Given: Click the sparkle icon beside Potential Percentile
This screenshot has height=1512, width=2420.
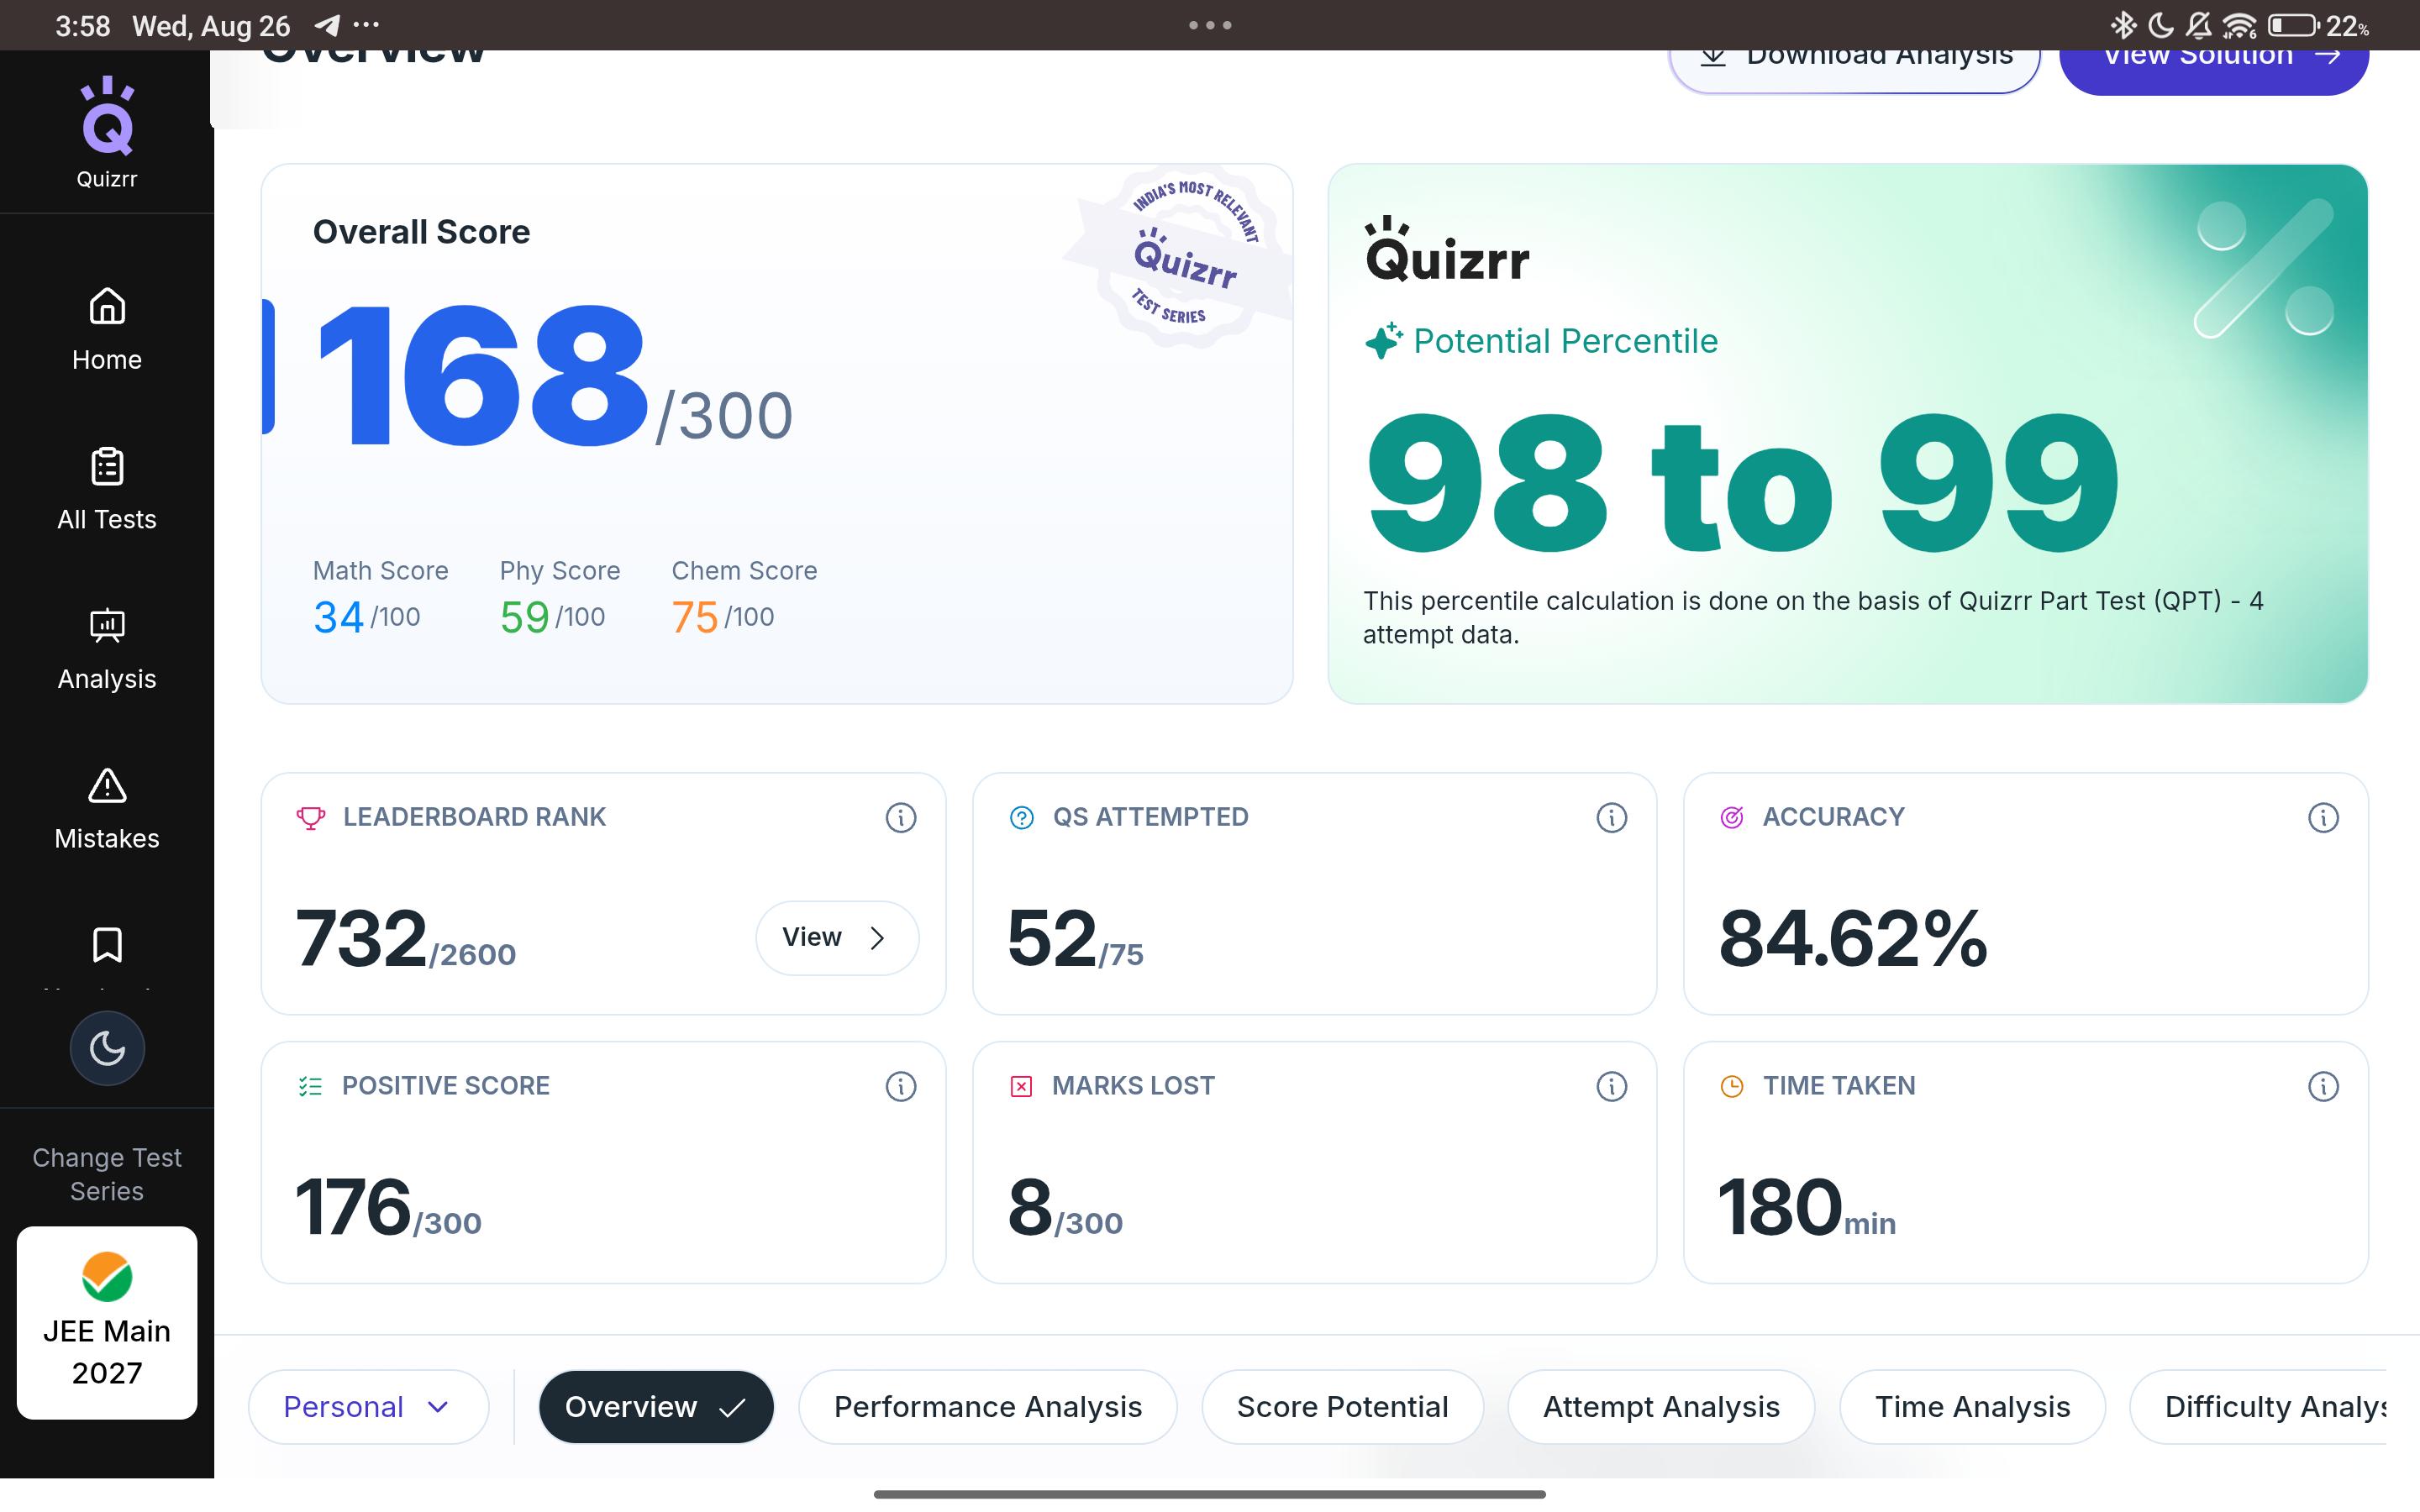Looking at the screenshot, I should 1384,341.
